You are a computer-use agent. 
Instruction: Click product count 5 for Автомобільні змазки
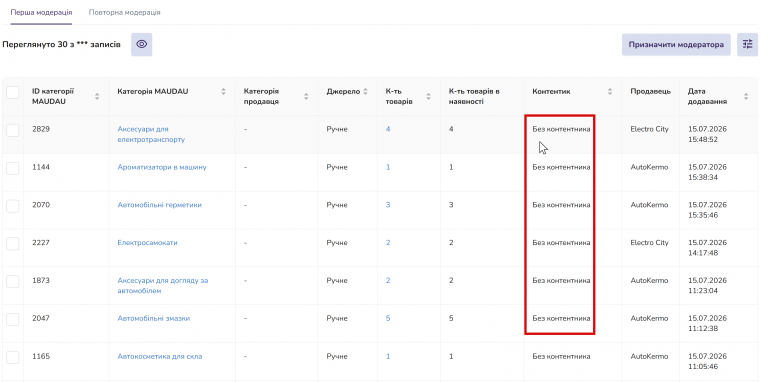(388, 318)
